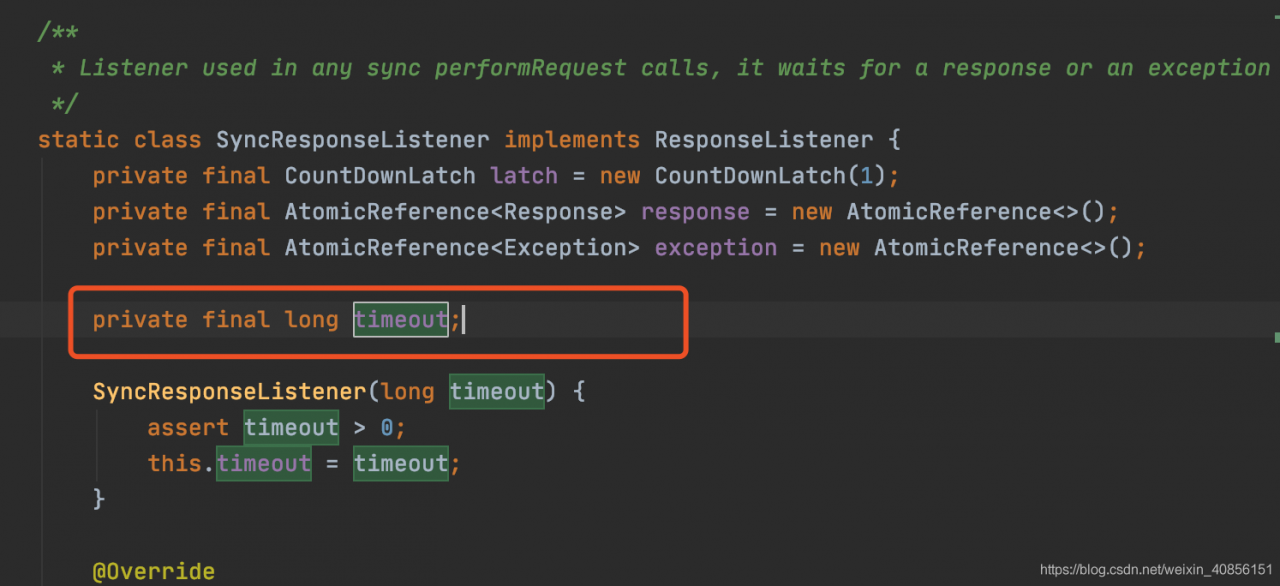Click the blog.csdn.net watermark URL

click(x=1156, y=569)
